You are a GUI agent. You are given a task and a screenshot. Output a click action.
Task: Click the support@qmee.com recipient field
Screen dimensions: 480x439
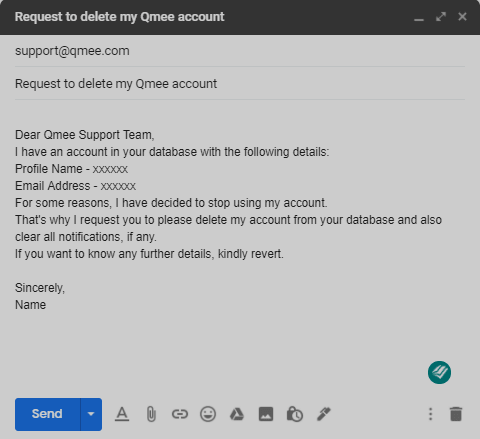click(240, 51)
